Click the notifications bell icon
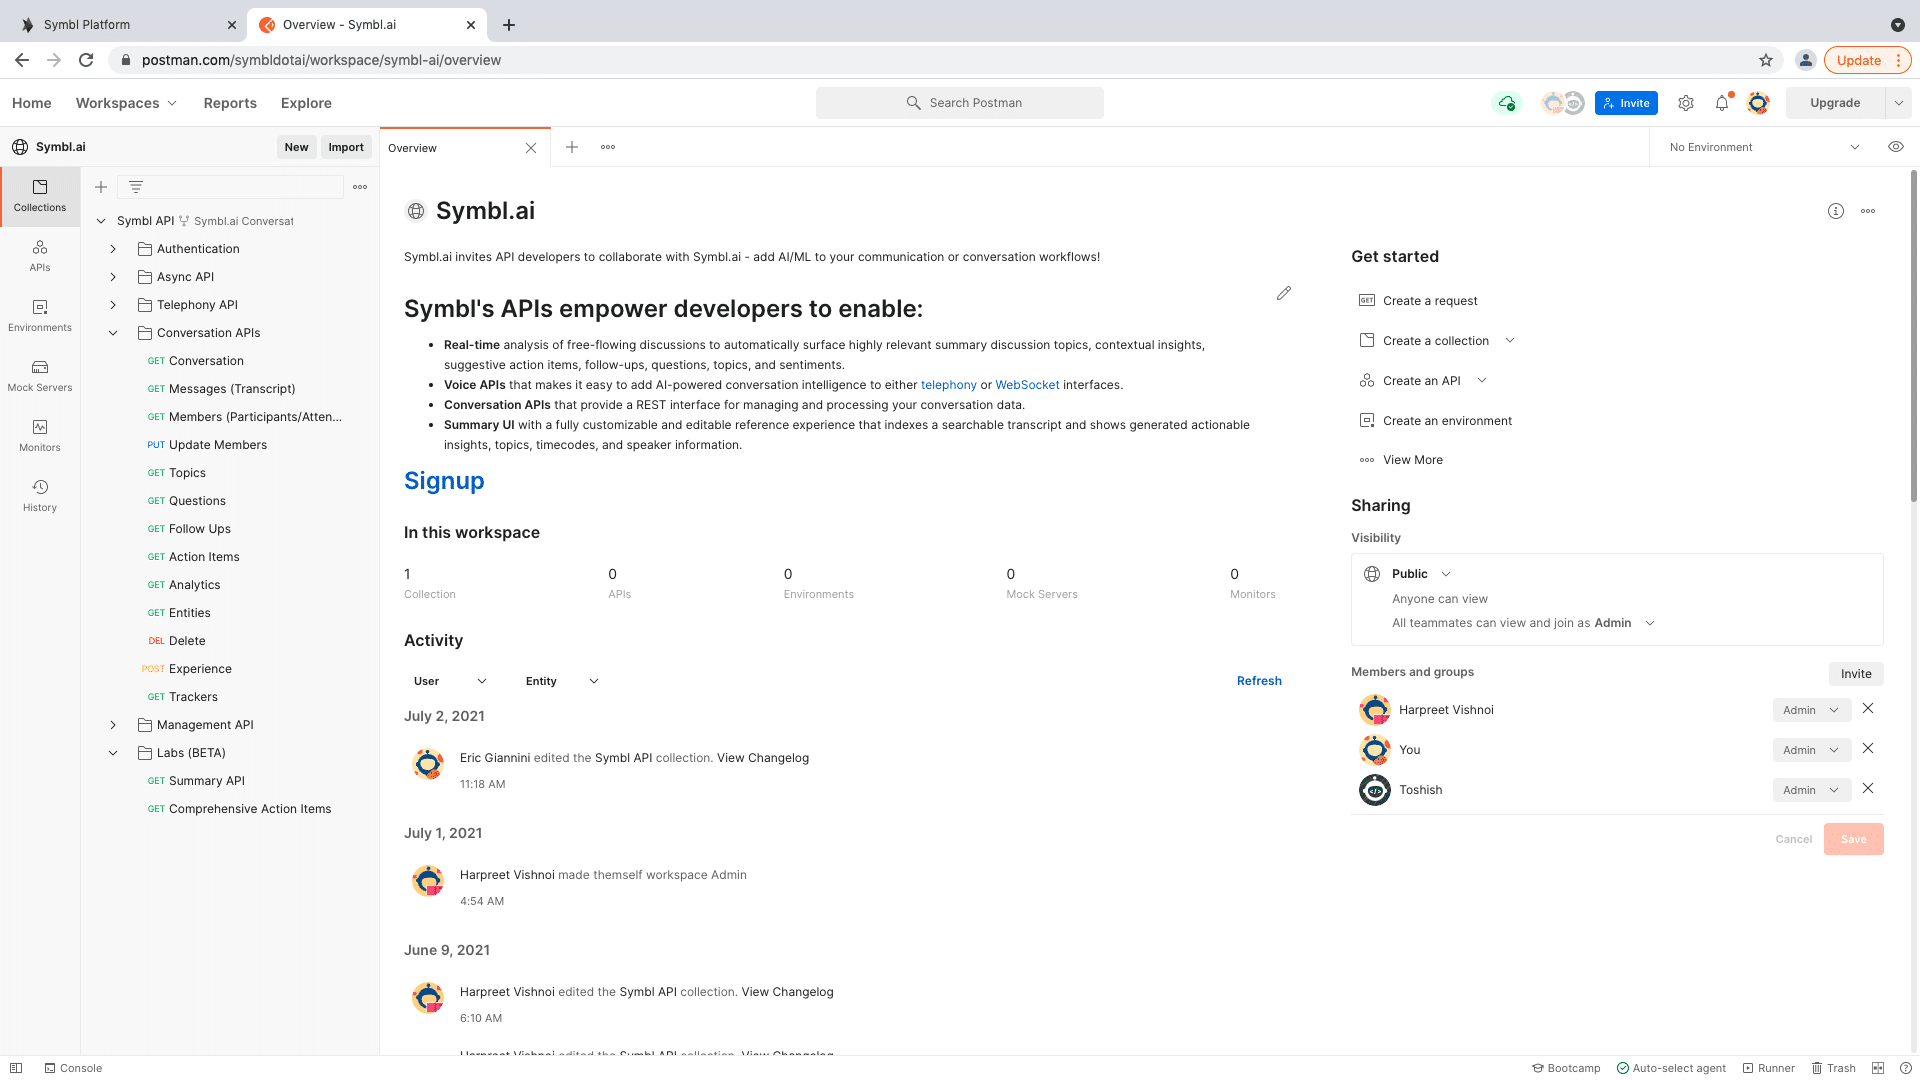The width and height of the screenshot is (1920, 1080). (x=1722, y=103)
